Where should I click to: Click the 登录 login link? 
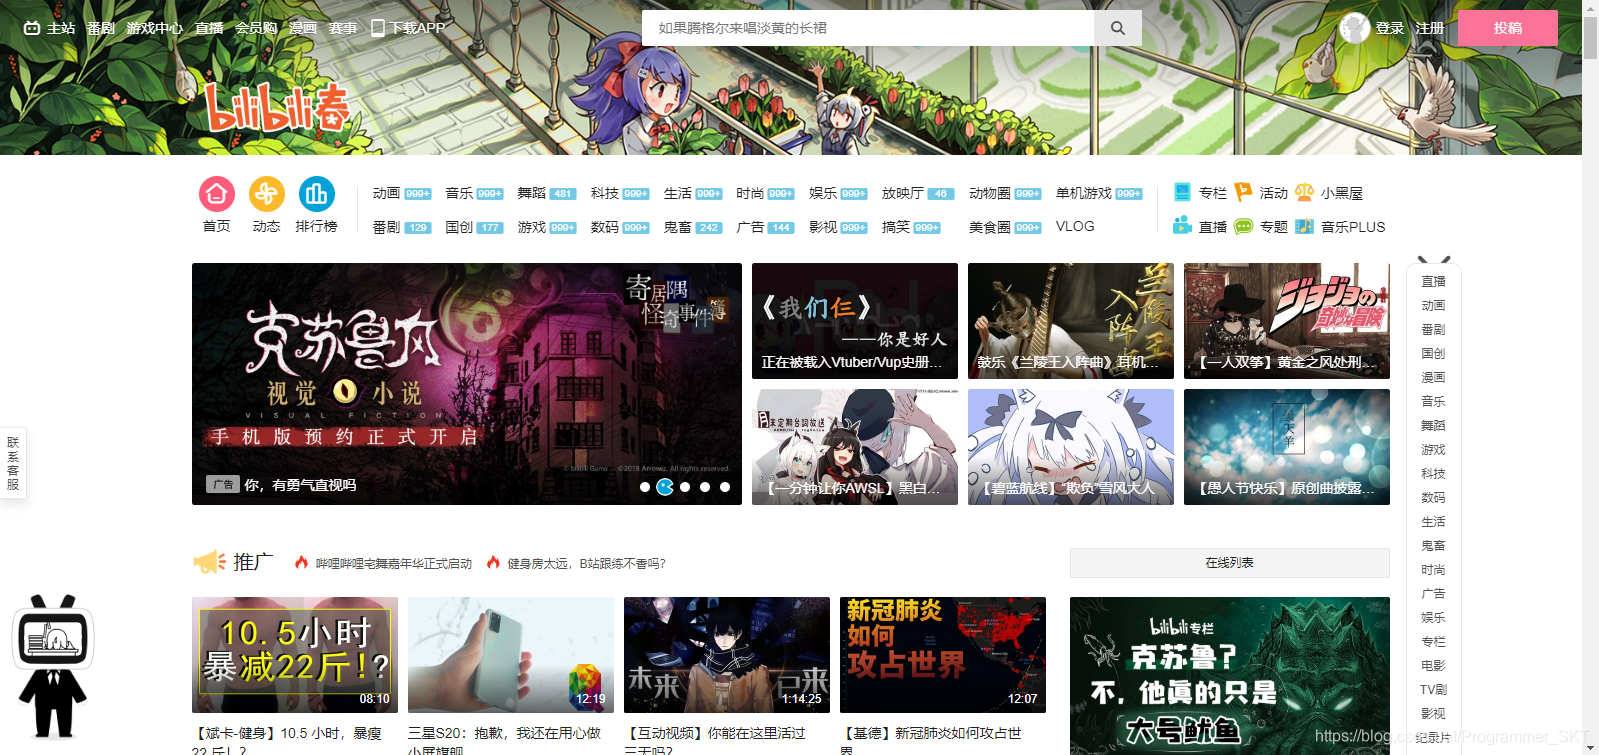1390,28
